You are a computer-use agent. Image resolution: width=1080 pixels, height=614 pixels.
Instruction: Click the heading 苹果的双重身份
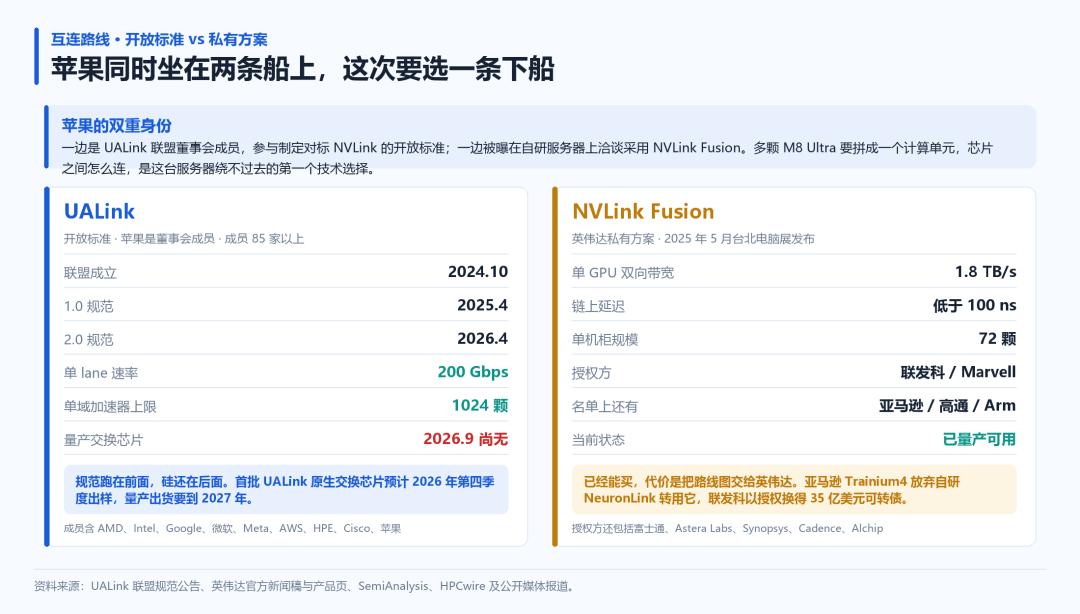pyautogui.click(x=116, y=125)
